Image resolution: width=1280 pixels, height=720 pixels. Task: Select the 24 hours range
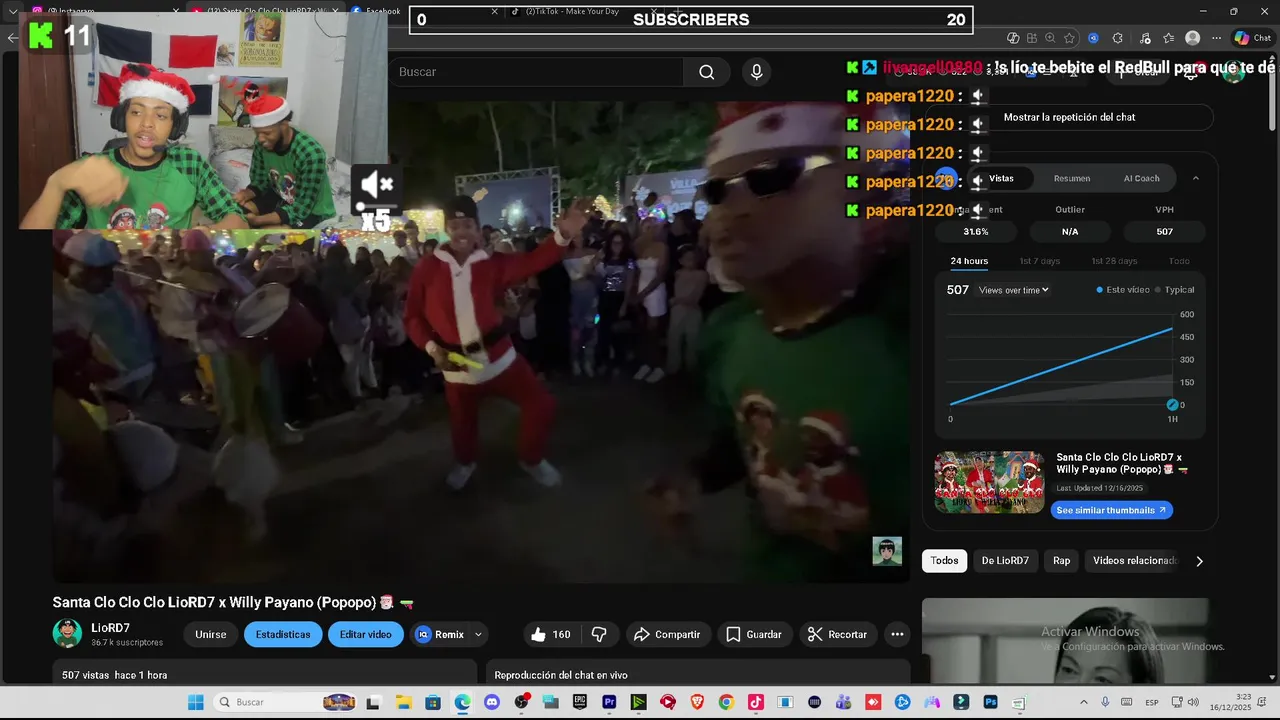[969, 261]
